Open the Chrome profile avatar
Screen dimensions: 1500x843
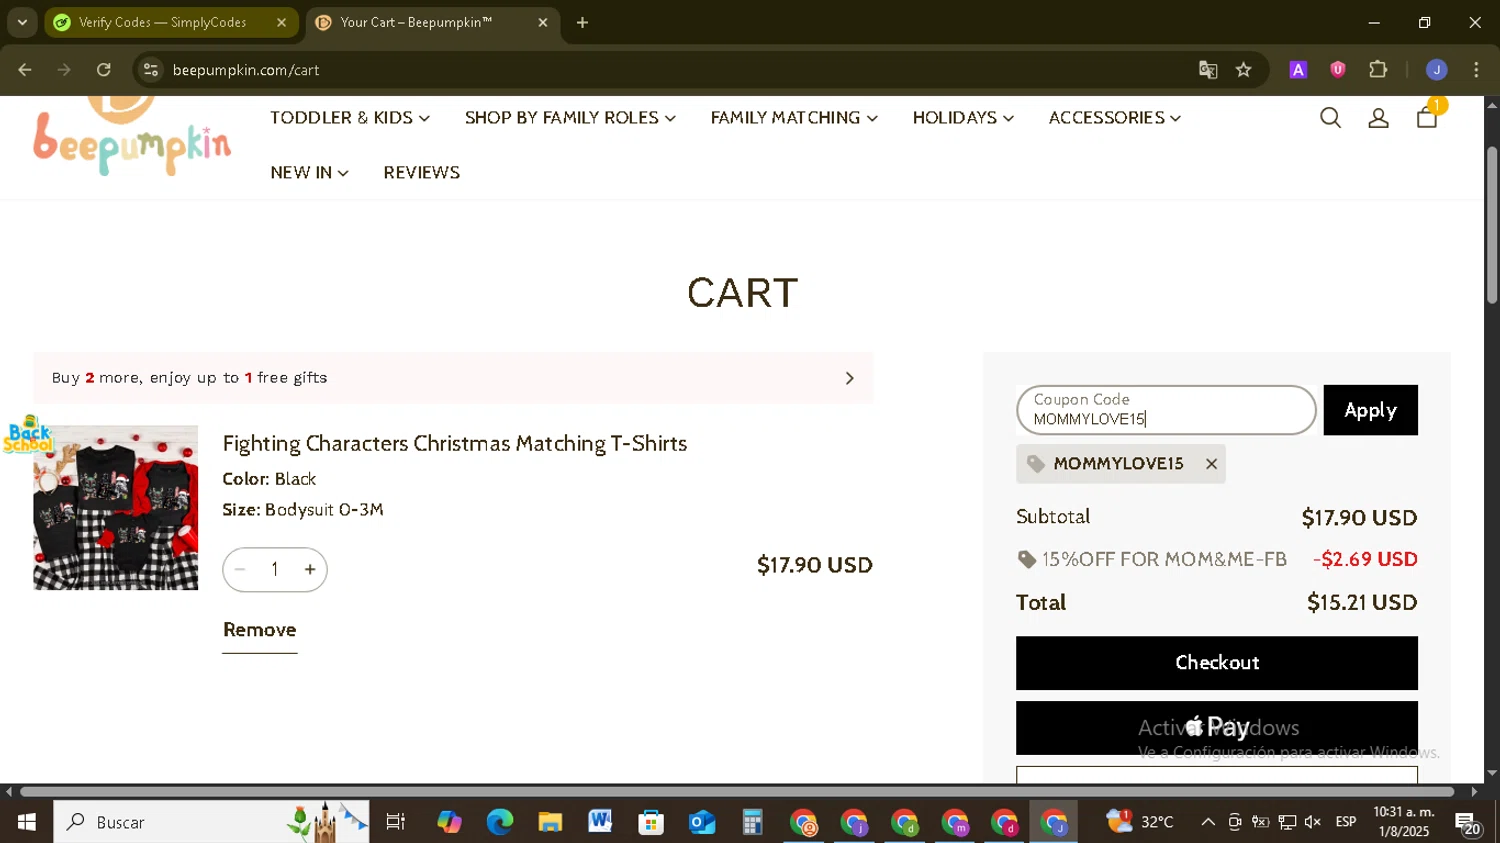click(x=1436, y=70)
